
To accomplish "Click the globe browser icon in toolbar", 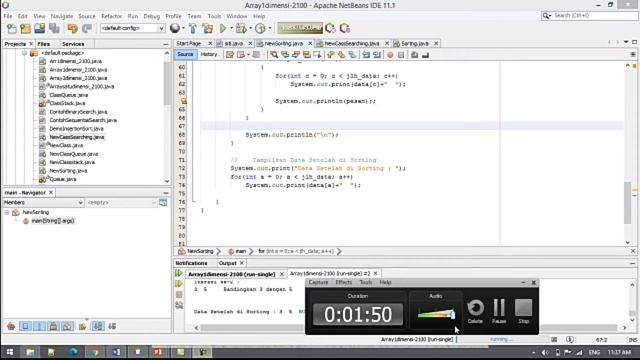I will tap(175, 28).
